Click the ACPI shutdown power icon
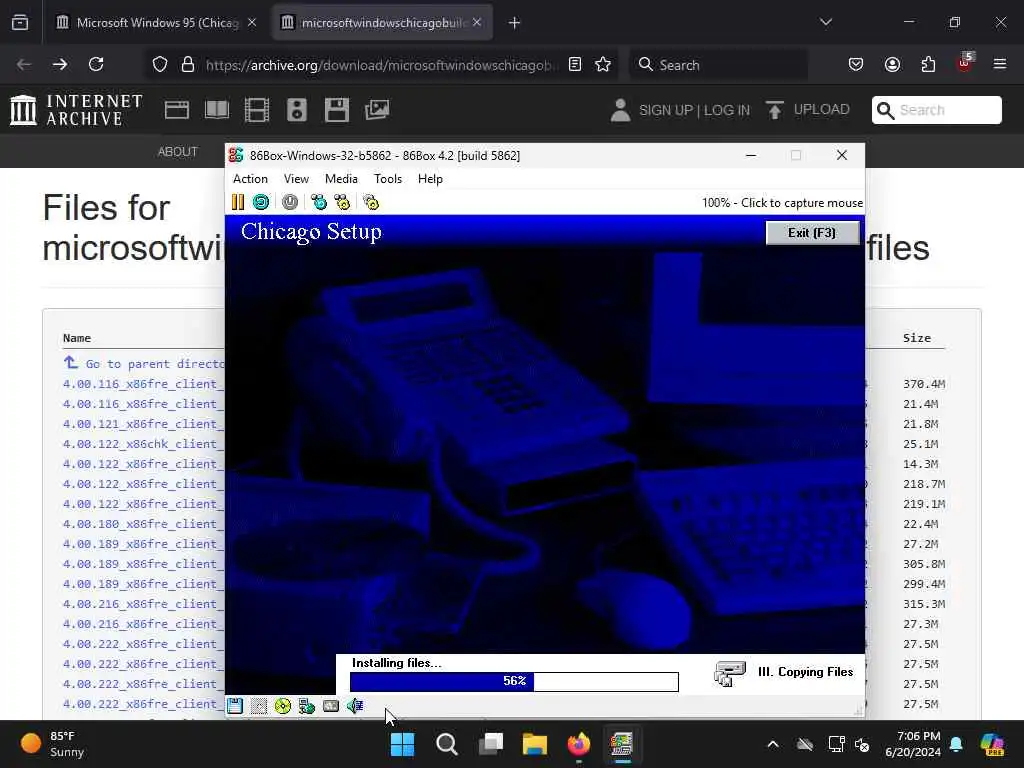 pos(290,202)
